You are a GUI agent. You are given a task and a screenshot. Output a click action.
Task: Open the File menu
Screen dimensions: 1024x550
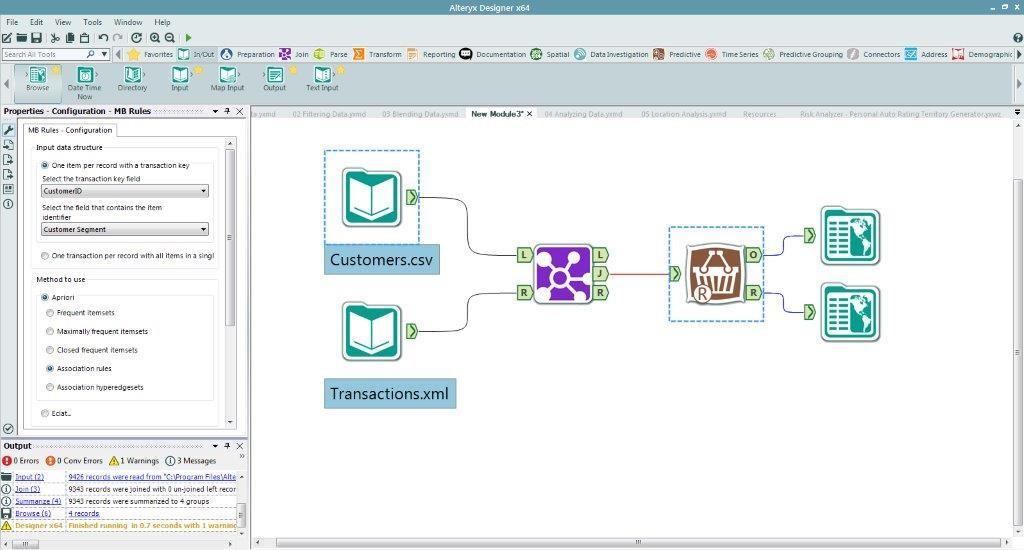[12, 22]
